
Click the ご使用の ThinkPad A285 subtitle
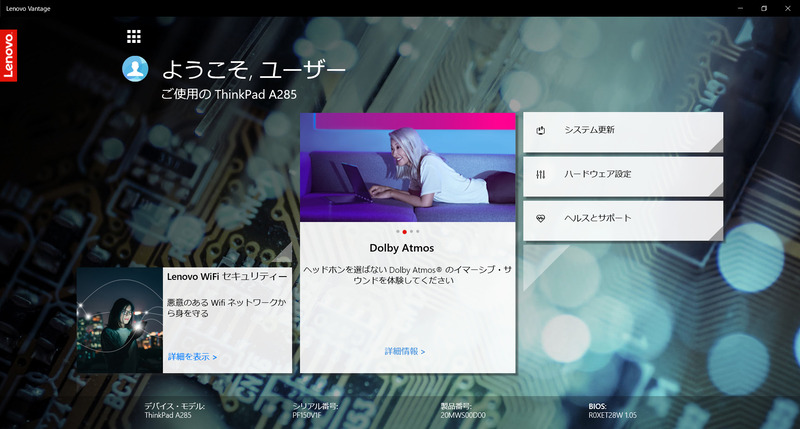coord(229,94)
